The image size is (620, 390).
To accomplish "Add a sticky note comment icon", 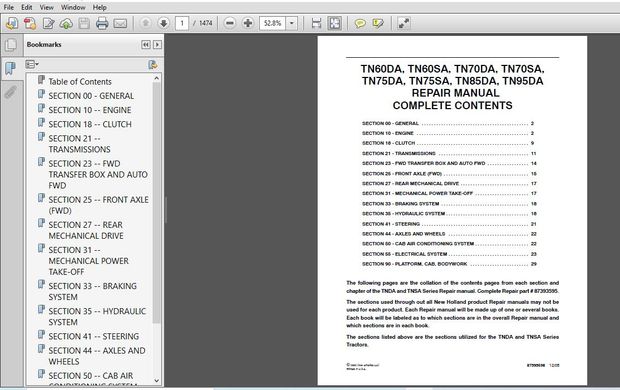I will (x=360, y=23).
